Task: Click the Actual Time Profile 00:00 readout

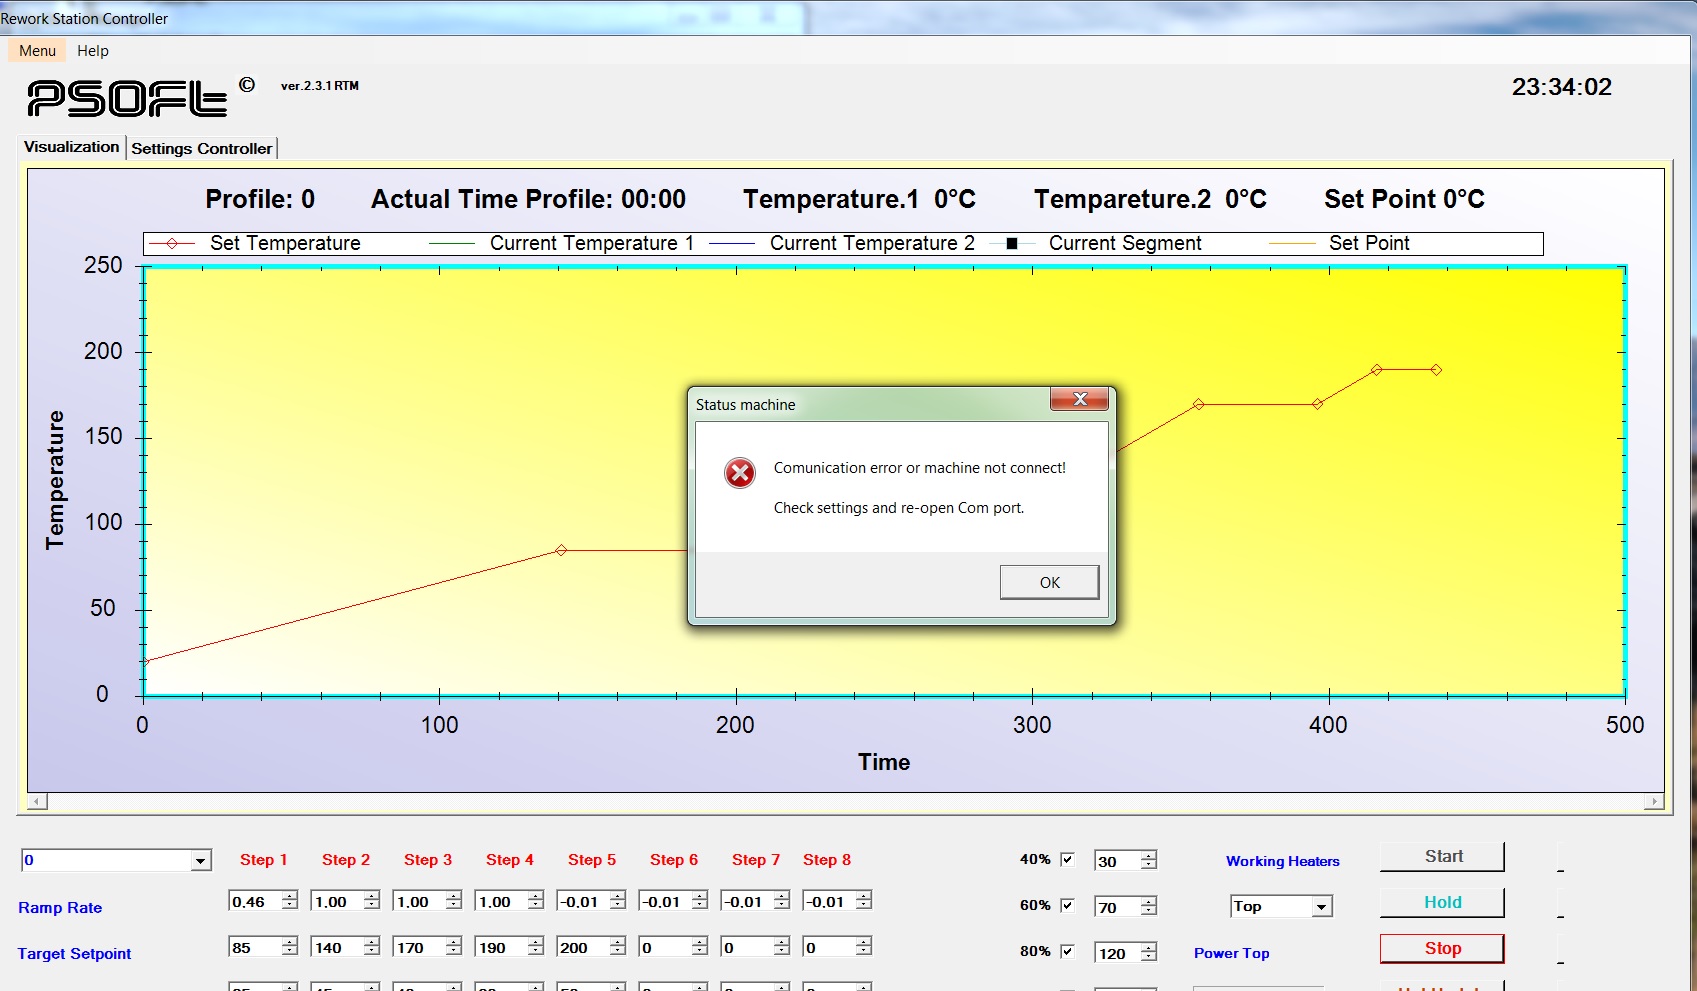Action: (528, 199)
